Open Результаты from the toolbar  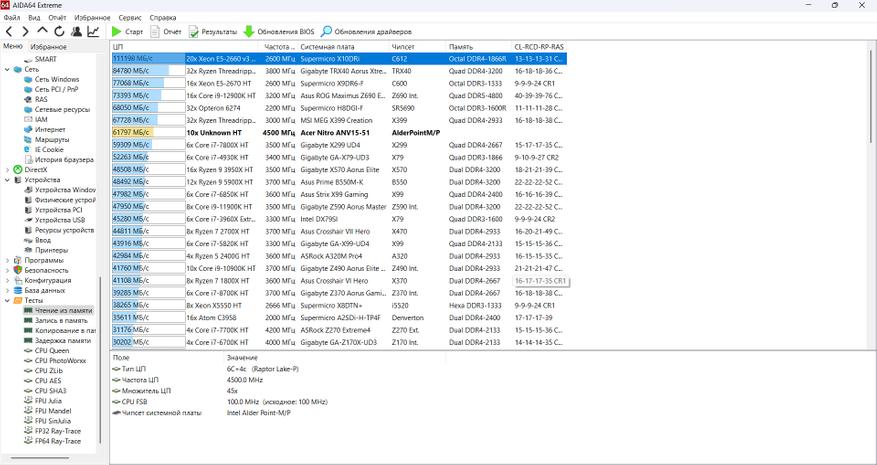pos(213,32)
